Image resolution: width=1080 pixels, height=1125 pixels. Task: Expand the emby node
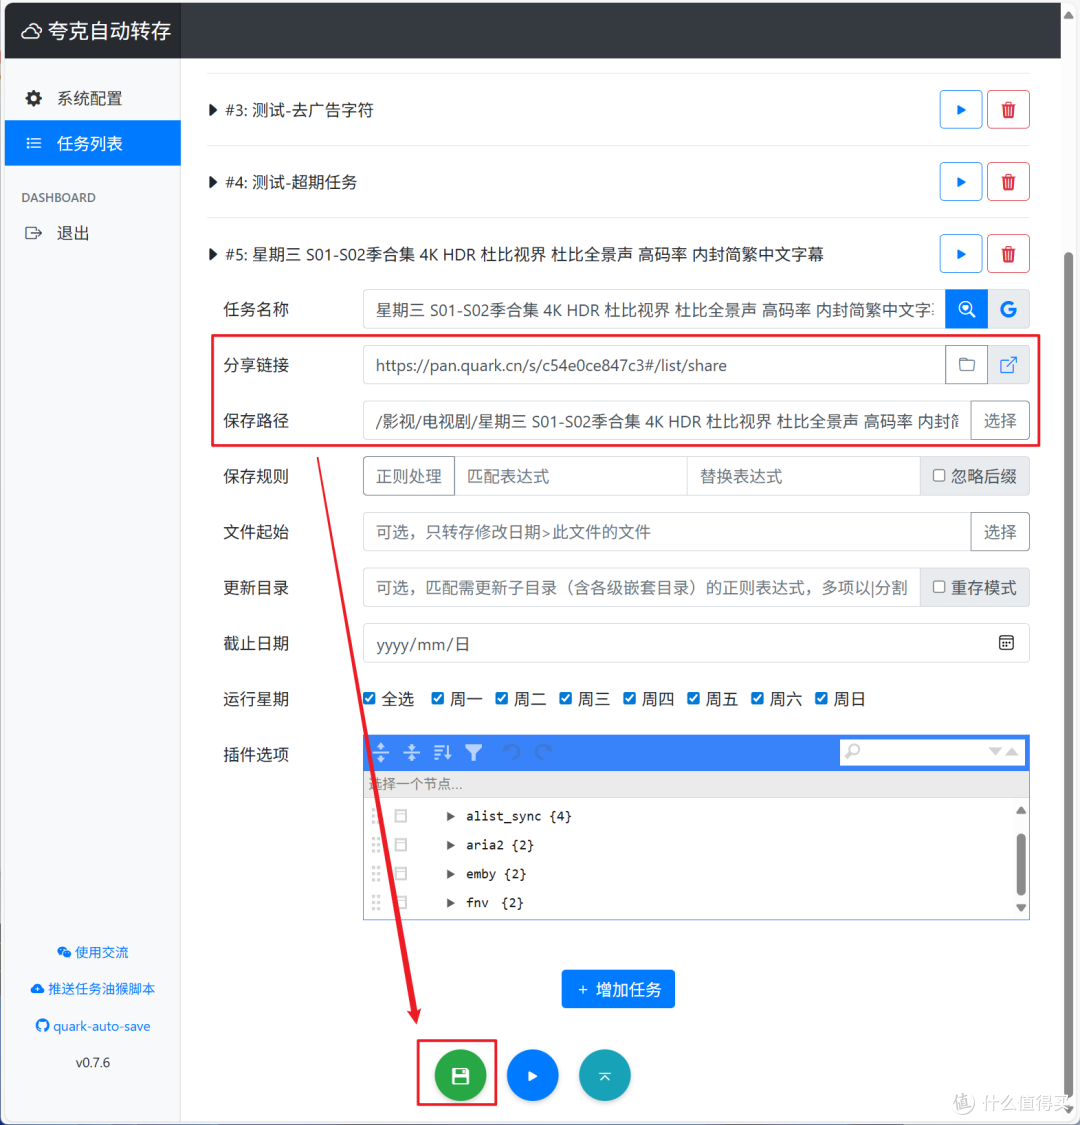pos(451,873)
